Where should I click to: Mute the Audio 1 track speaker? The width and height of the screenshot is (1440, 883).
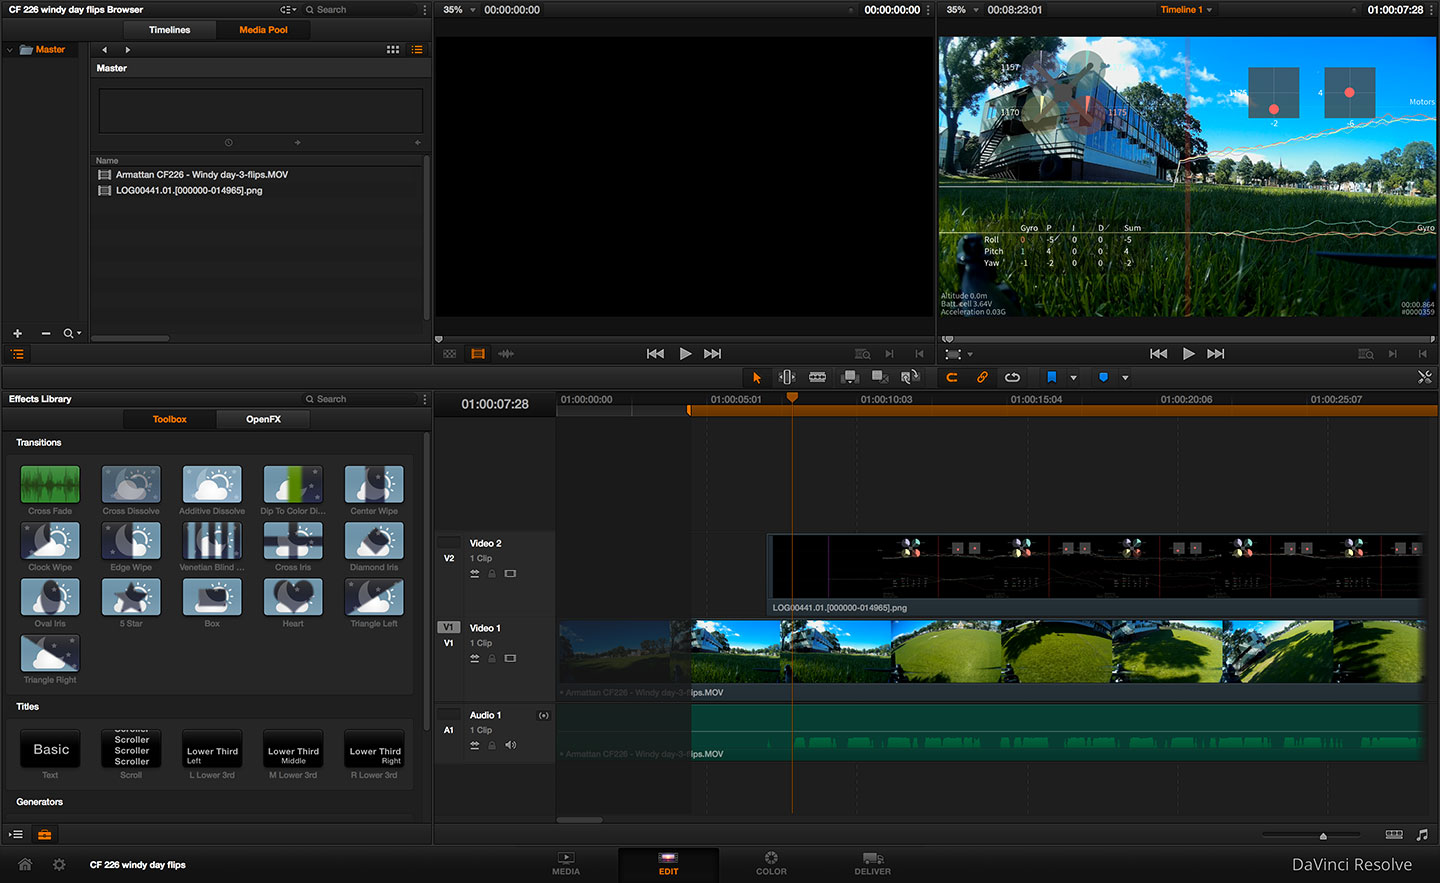coord(510,745)
